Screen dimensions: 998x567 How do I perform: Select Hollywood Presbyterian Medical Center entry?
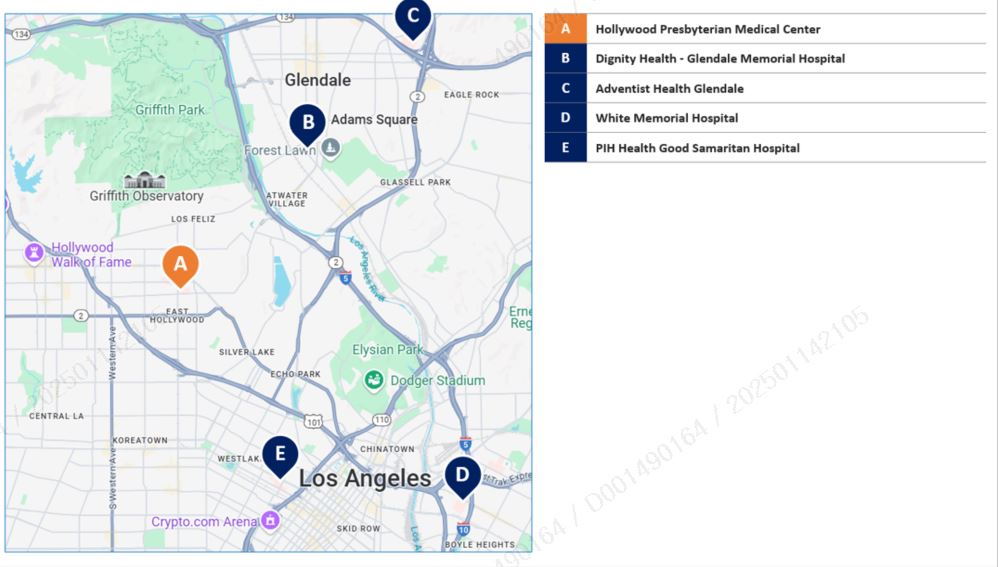[707, 29]
